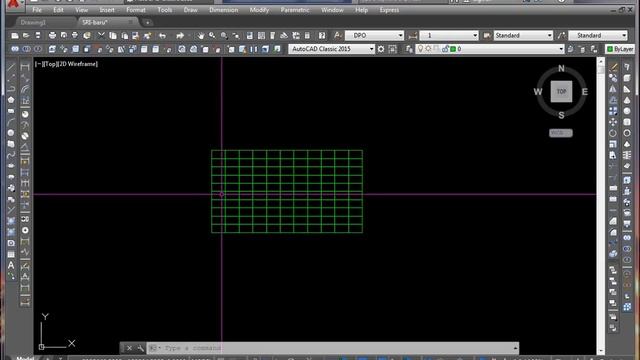This screenshot has width=640, height=360.
Task: Open the Parametric menu
Action: click(295, 10)
